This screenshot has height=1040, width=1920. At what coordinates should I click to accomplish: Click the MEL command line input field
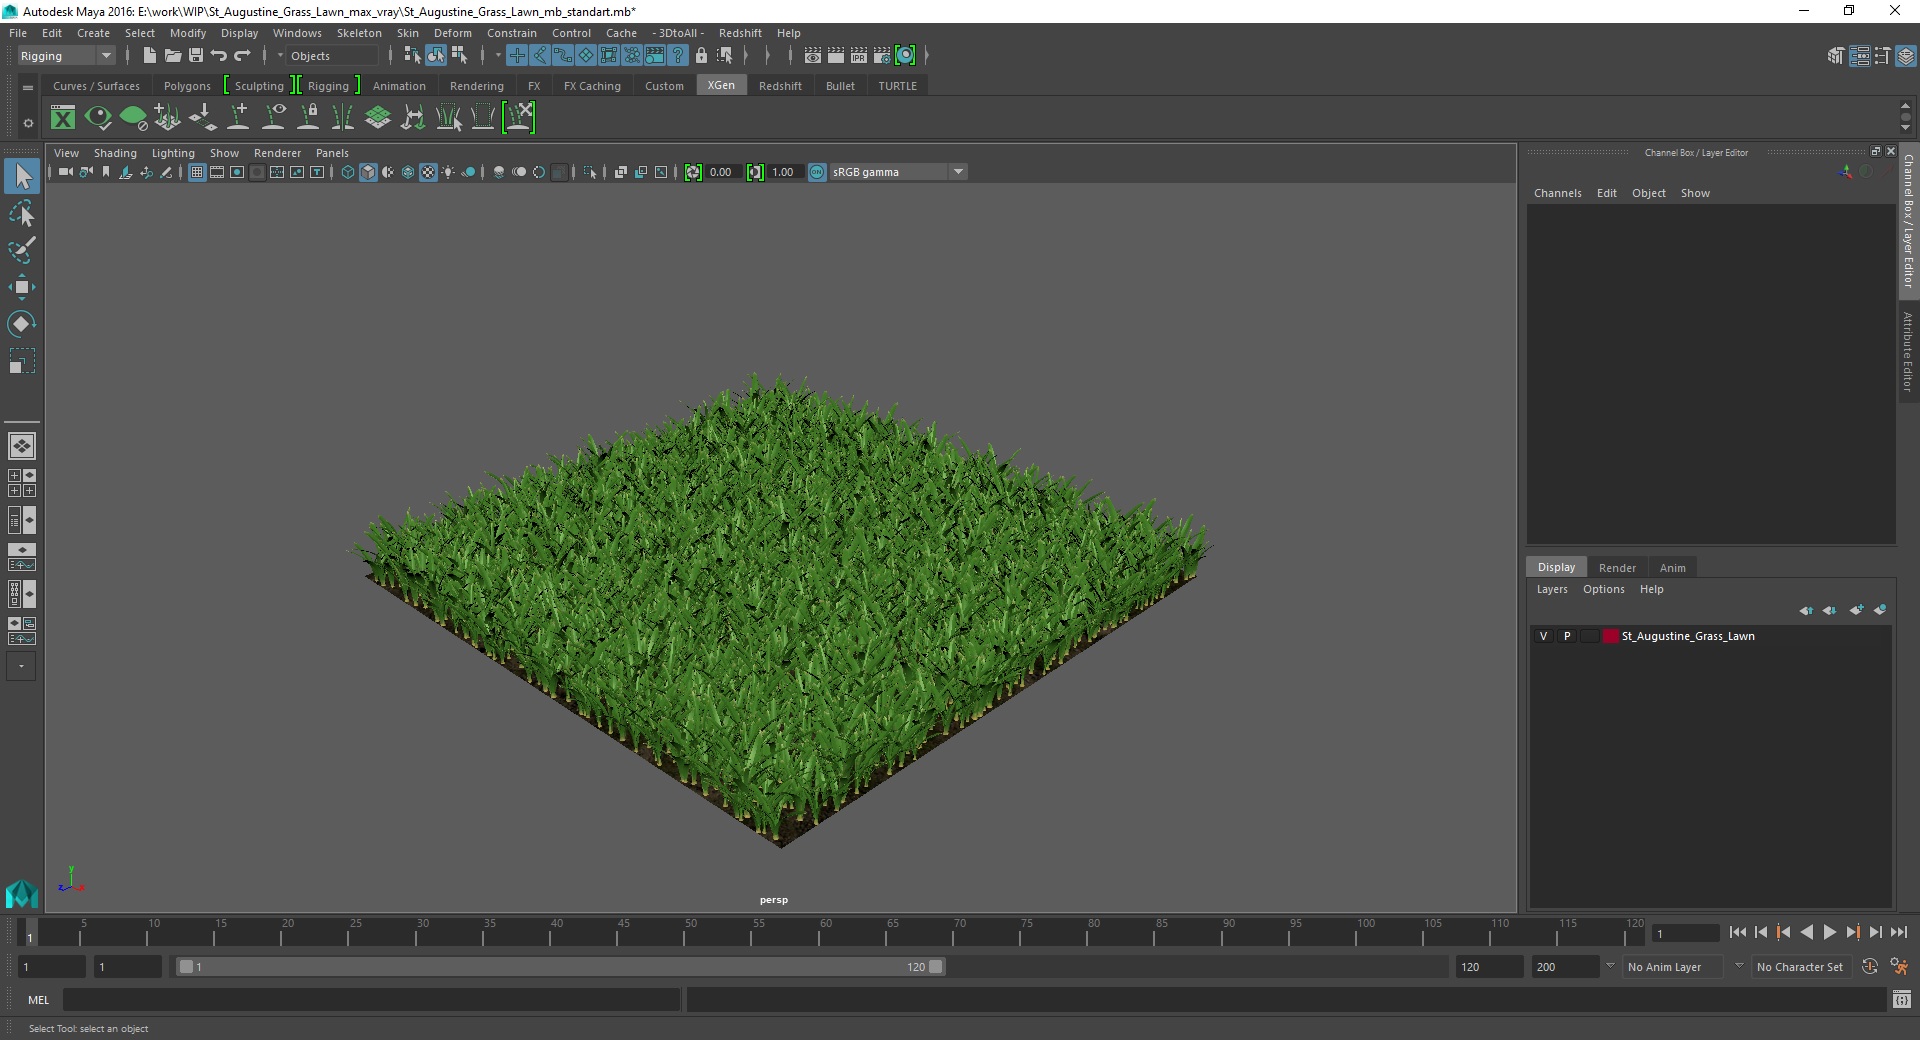372,999
